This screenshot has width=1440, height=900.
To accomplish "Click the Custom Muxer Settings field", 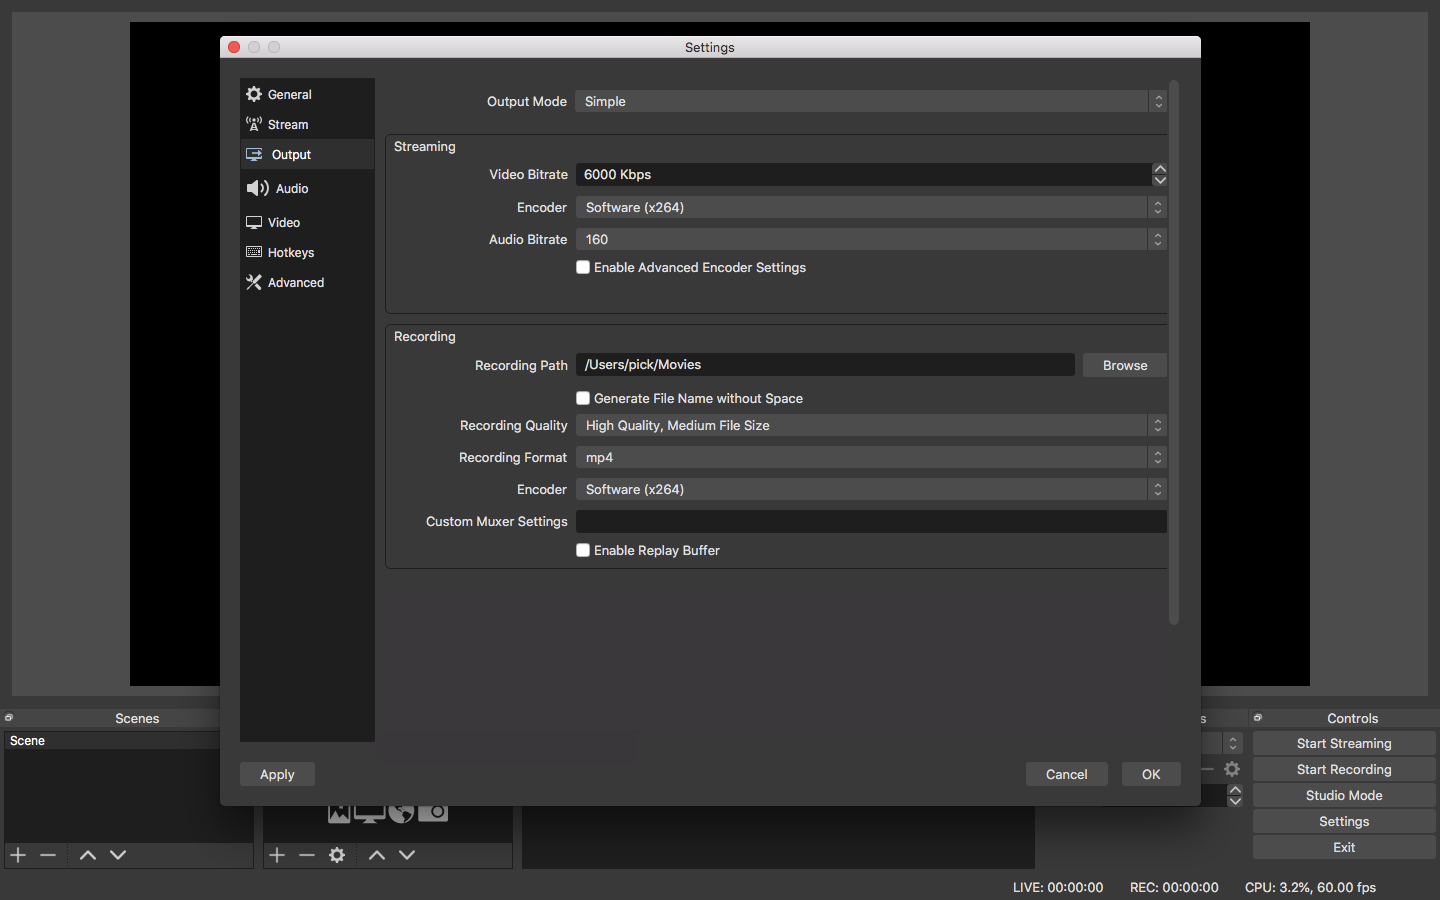I will (x=871, y=521).
